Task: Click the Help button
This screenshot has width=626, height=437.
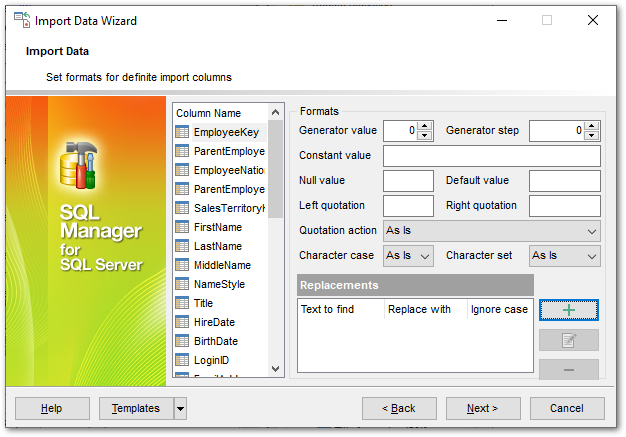Action: point(52,408)
